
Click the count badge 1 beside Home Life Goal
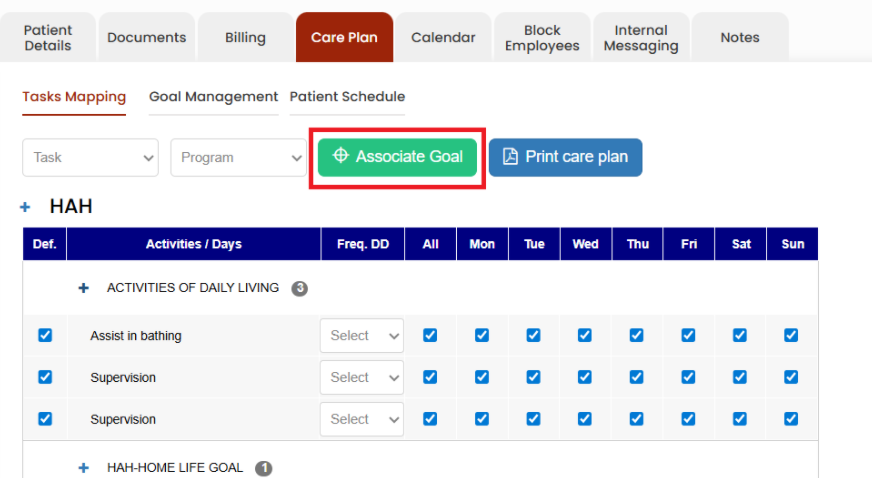(x=264, y=469)
